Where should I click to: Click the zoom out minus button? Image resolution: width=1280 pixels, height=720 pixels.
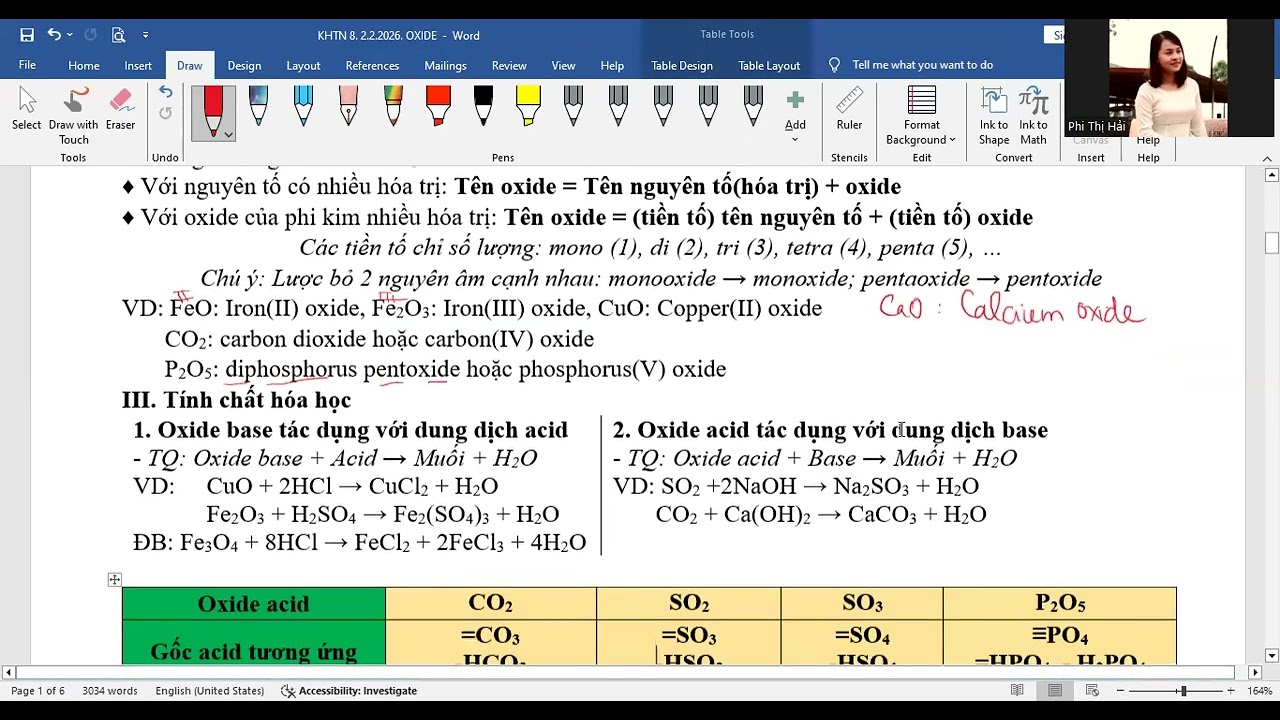(x=1120, y=691)
